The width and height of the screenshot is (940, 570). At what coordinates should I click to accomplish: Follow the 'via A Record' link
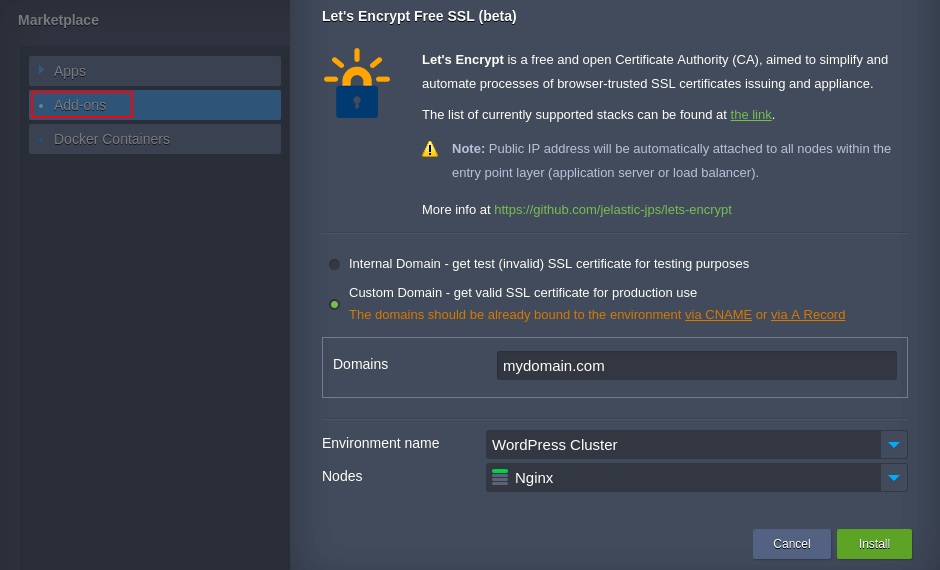click(x=808, y=315)
